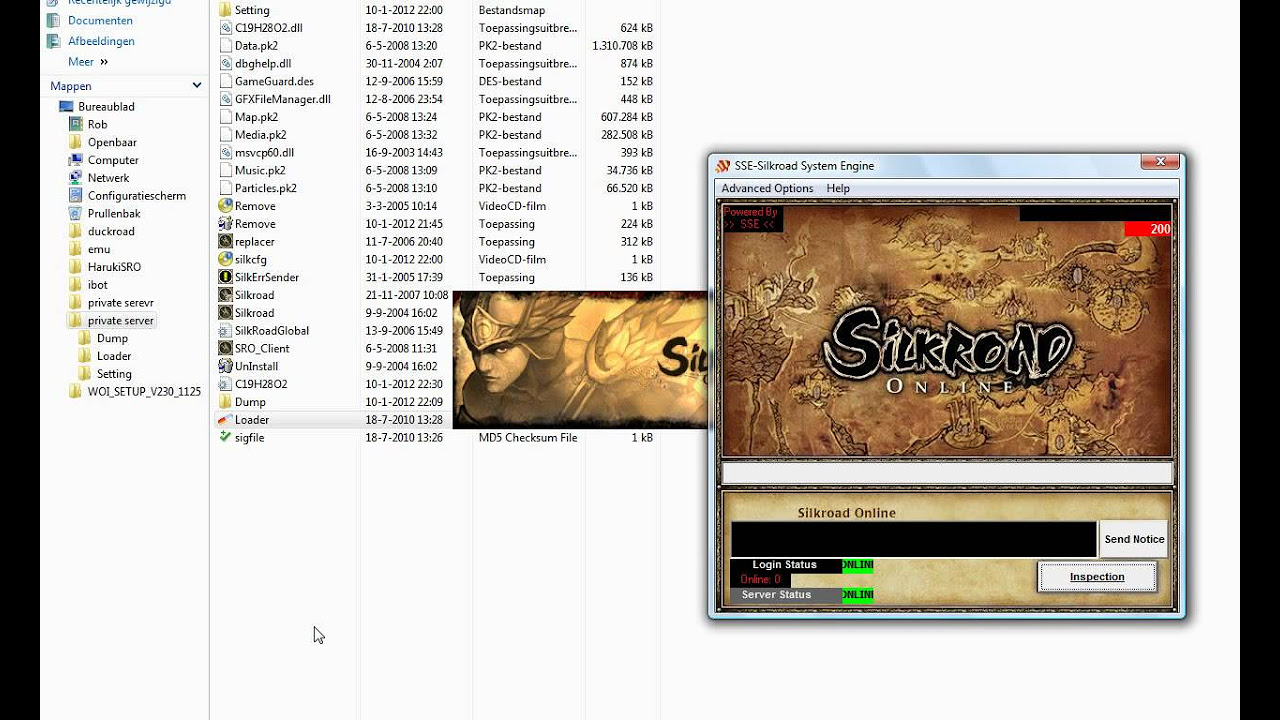Click the 'MD5 Checksum File' type cell
Screen dimensions: 1280x720
528,438
